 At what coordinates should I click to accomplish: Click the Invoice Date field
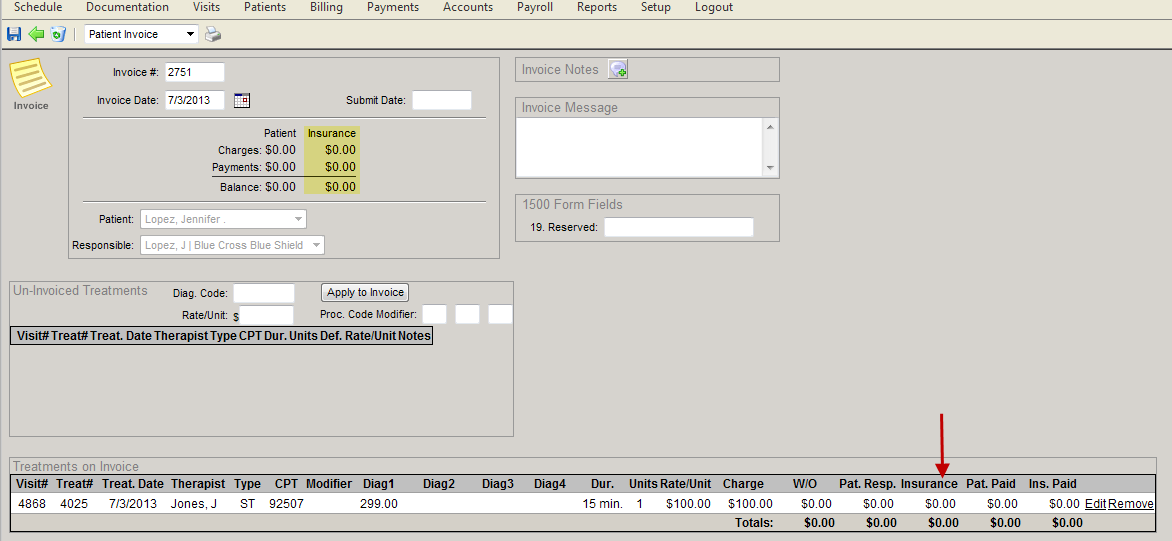point(194,100)
